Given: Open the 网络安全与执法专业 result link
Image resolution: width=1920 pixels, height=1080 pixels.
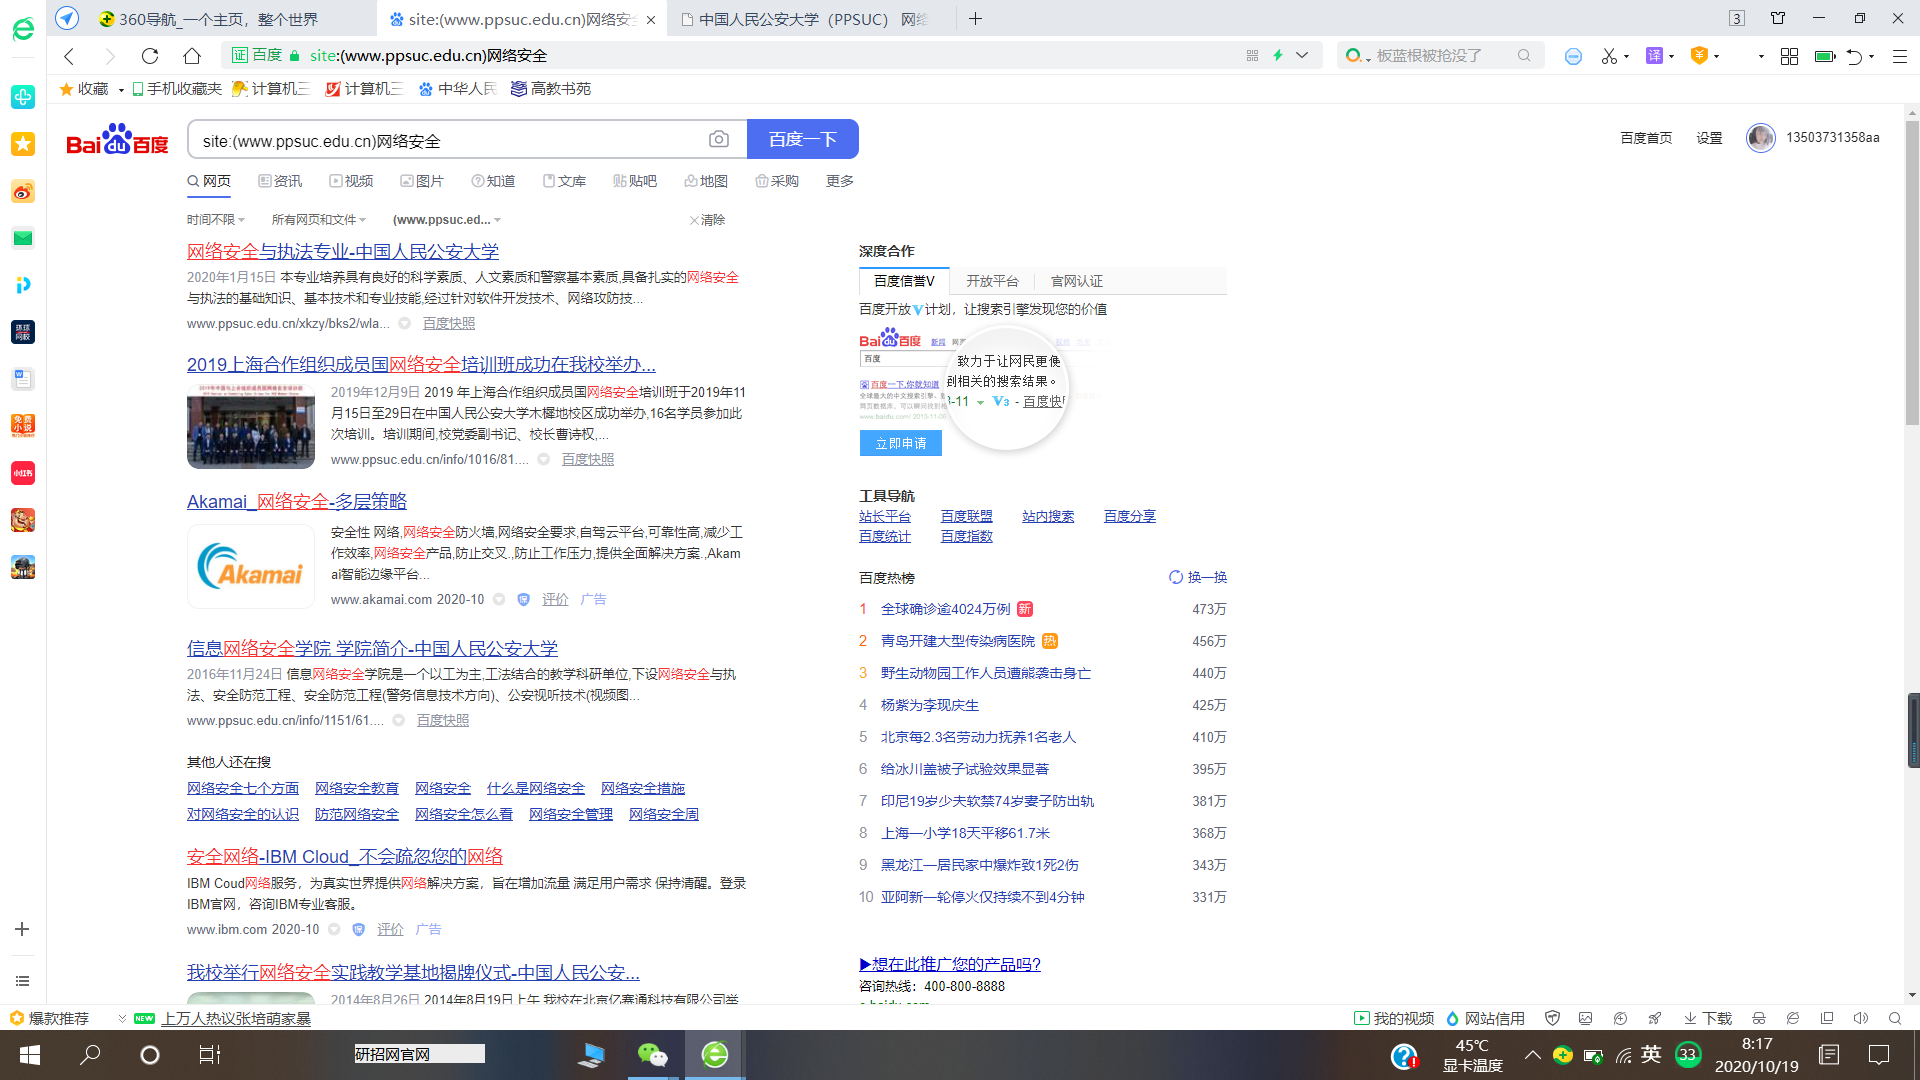Looking at the screenshot, I should 342,252.
